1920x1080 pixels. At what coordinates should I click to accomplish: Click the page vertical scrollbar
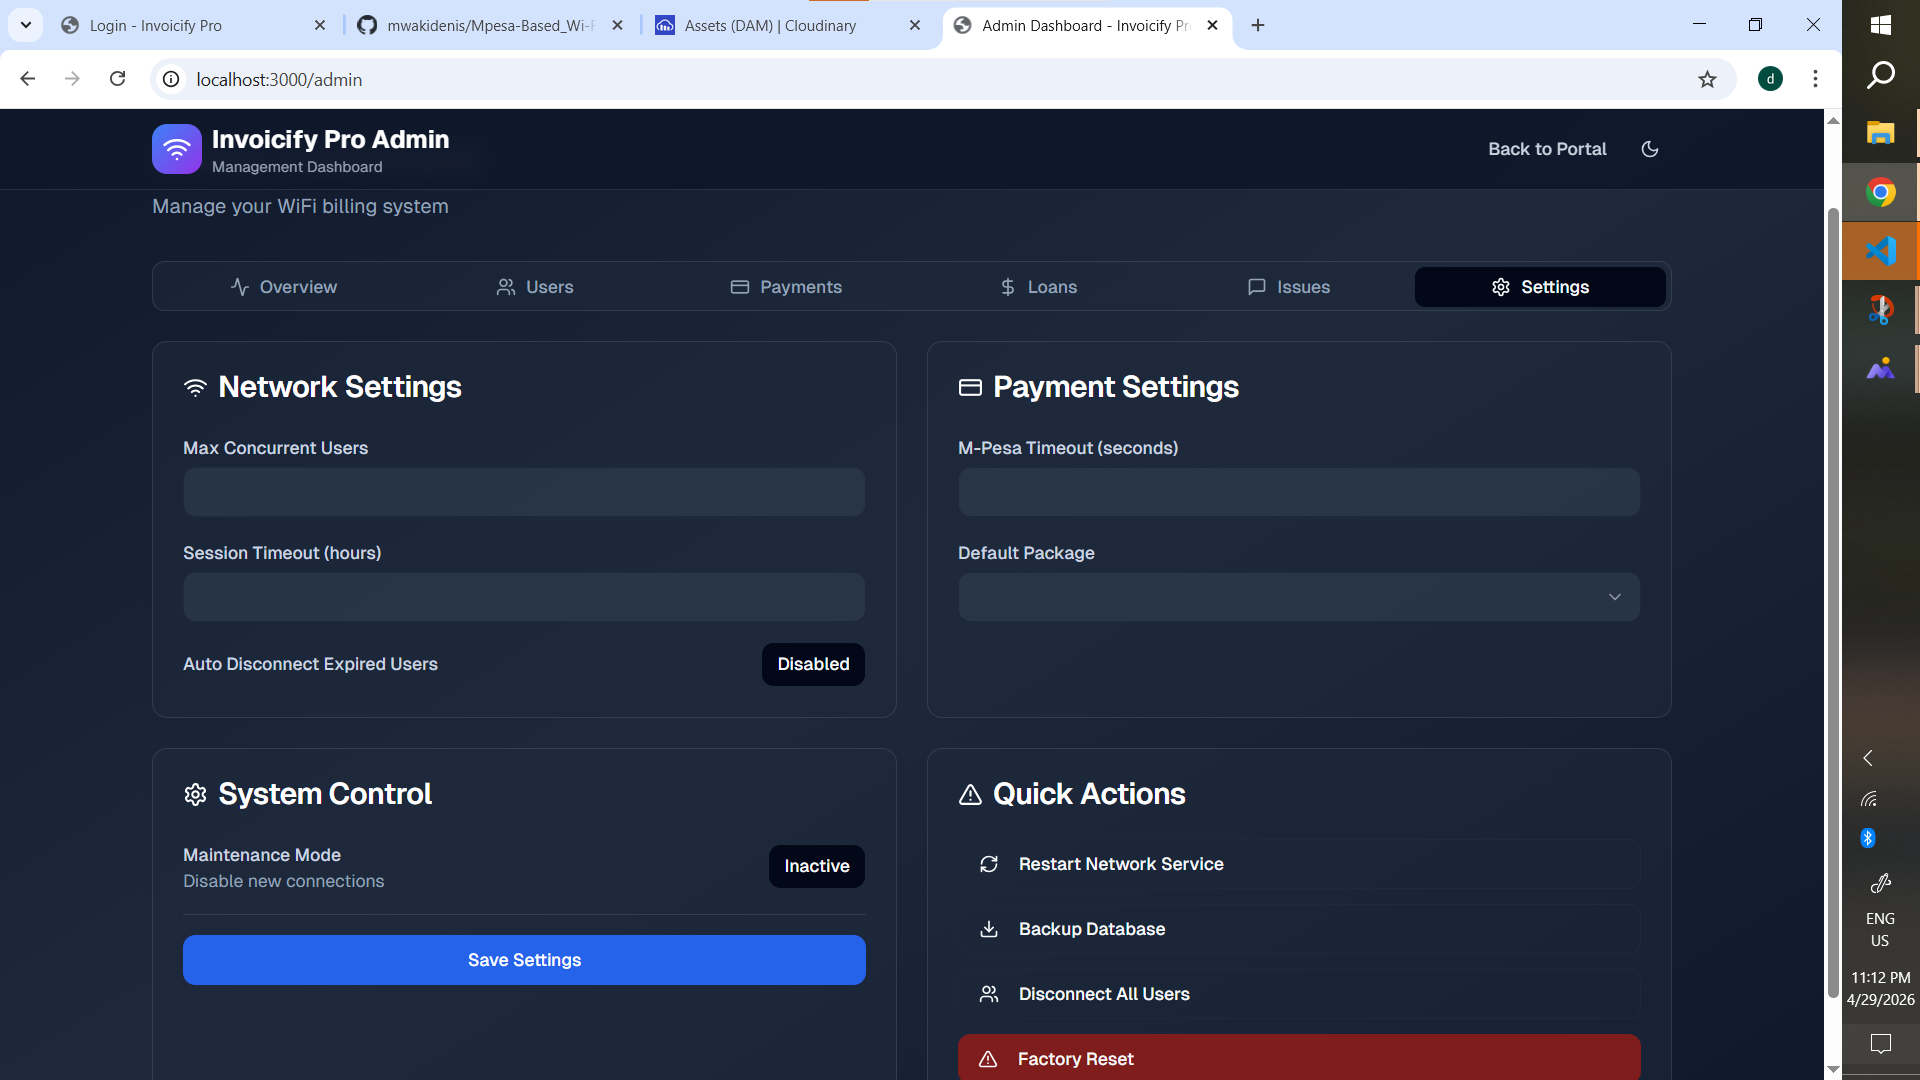[1833, 600]
